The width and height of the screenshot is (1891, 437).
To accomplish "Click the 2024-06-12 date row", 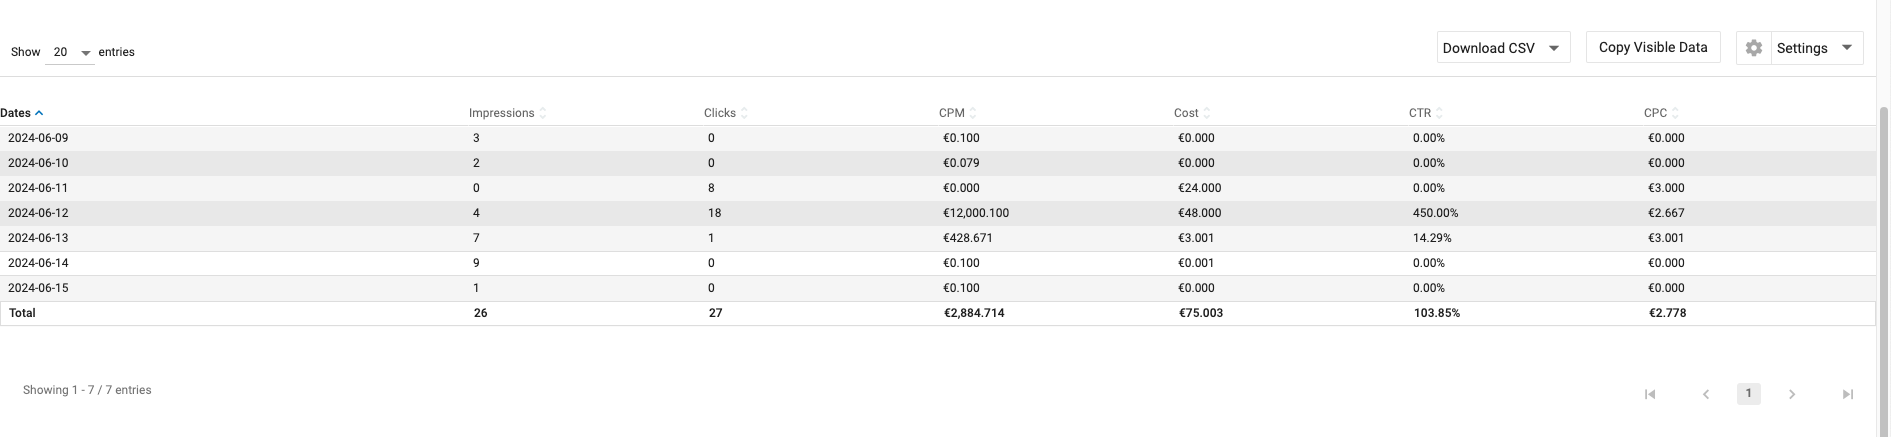I will (x=38, y=213).
